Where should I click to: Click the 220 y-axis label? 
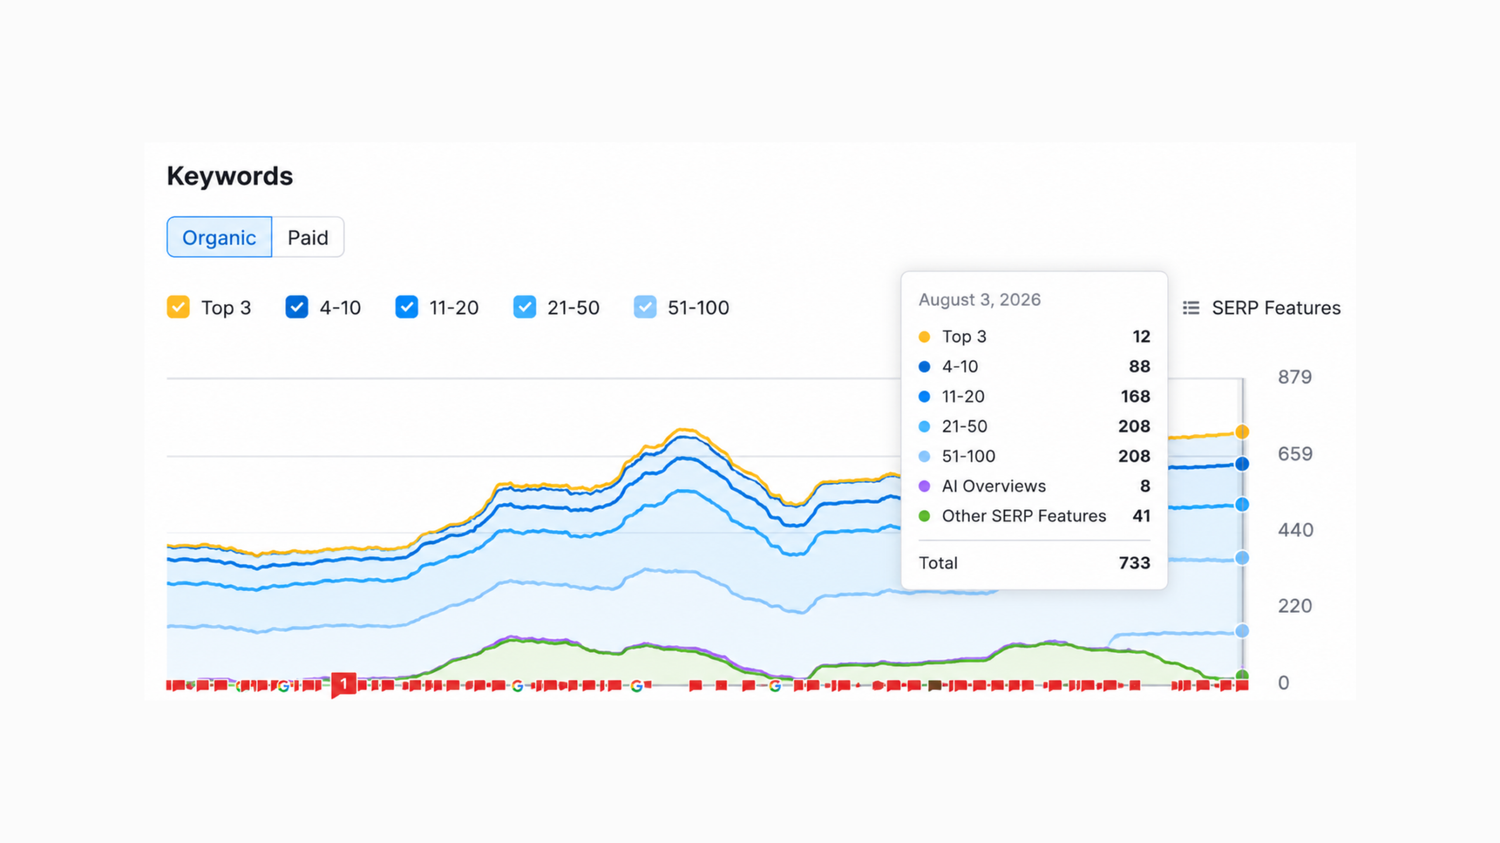[x=1295, y=606]
